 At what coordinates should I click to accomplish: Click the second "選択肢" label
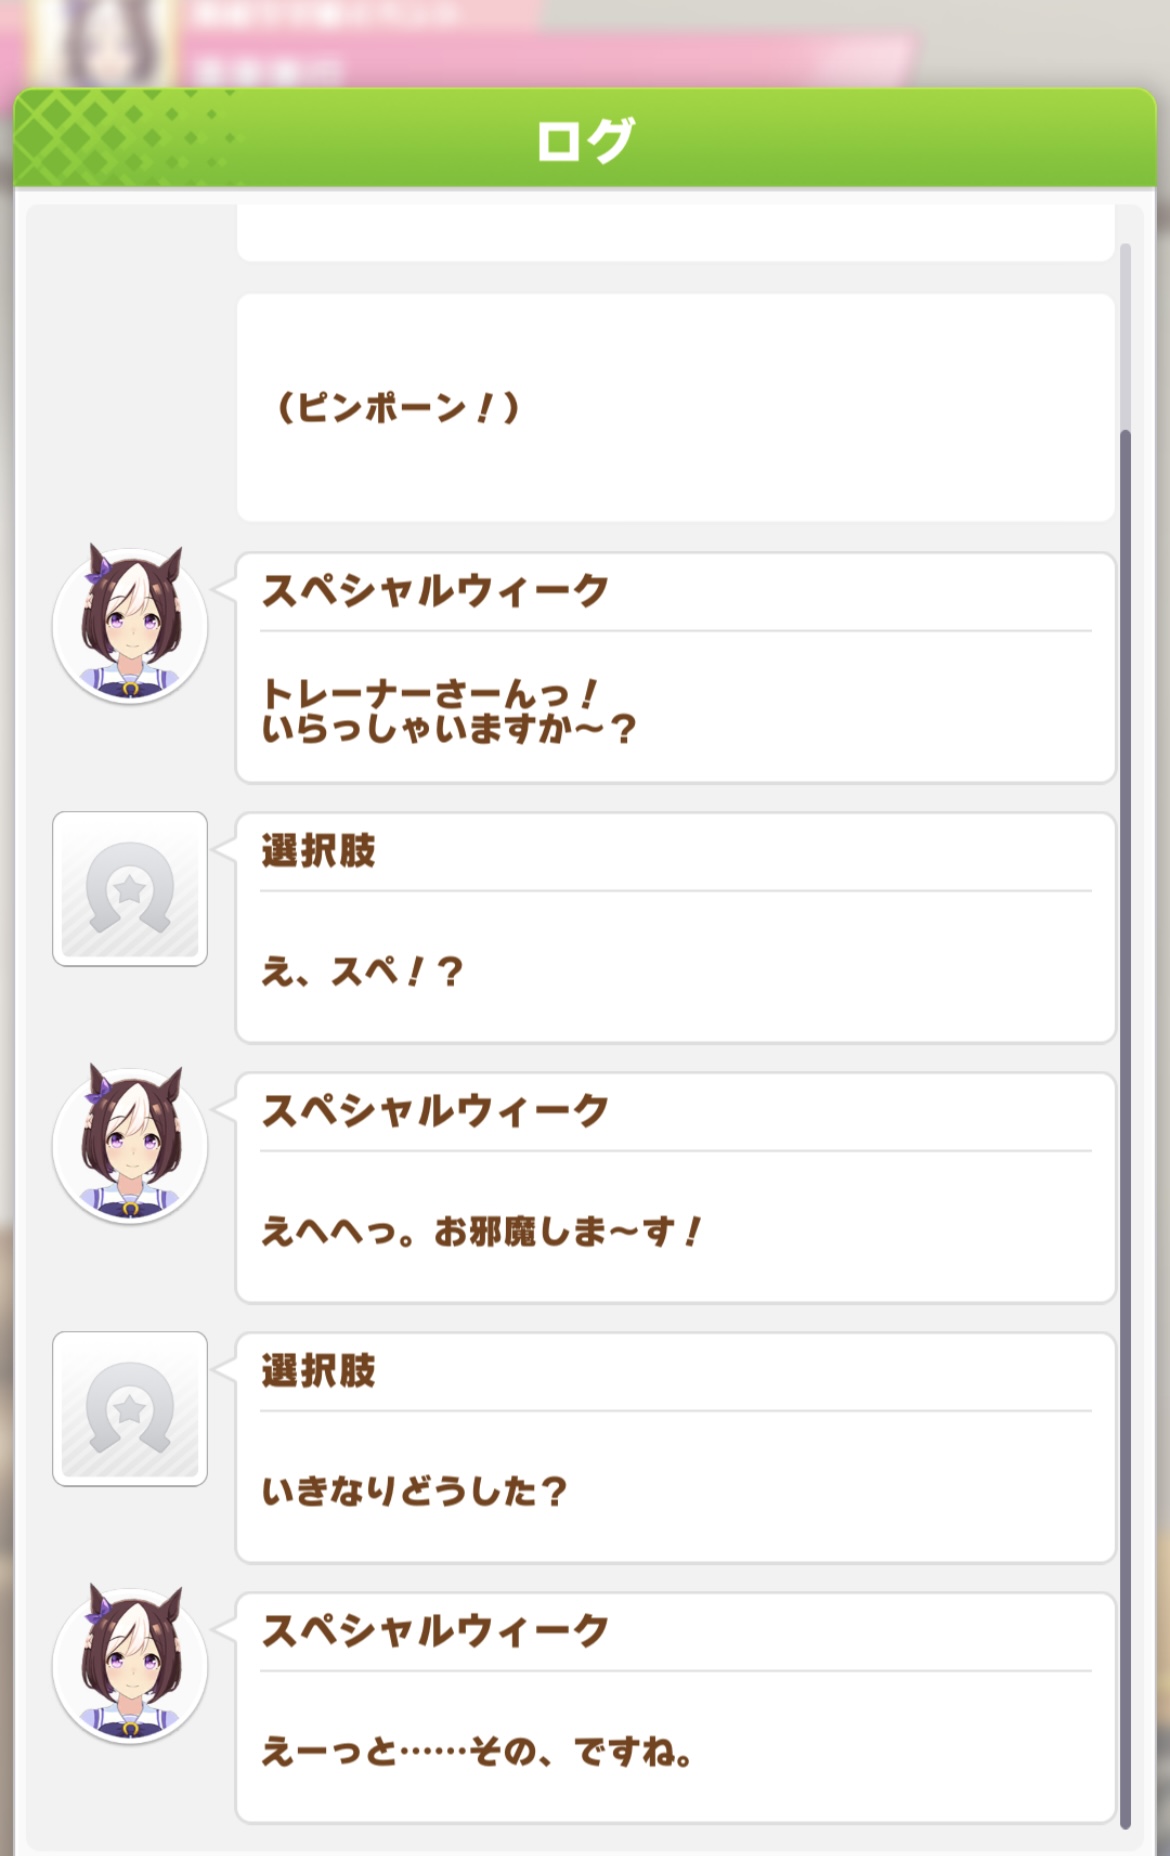318,1371
